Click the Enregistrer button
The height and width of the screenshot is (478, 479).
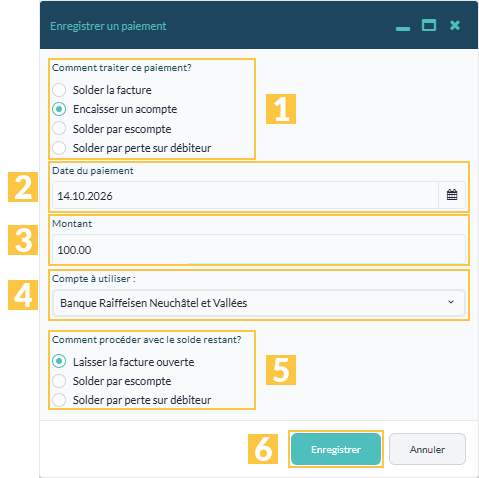click(336, 449)
